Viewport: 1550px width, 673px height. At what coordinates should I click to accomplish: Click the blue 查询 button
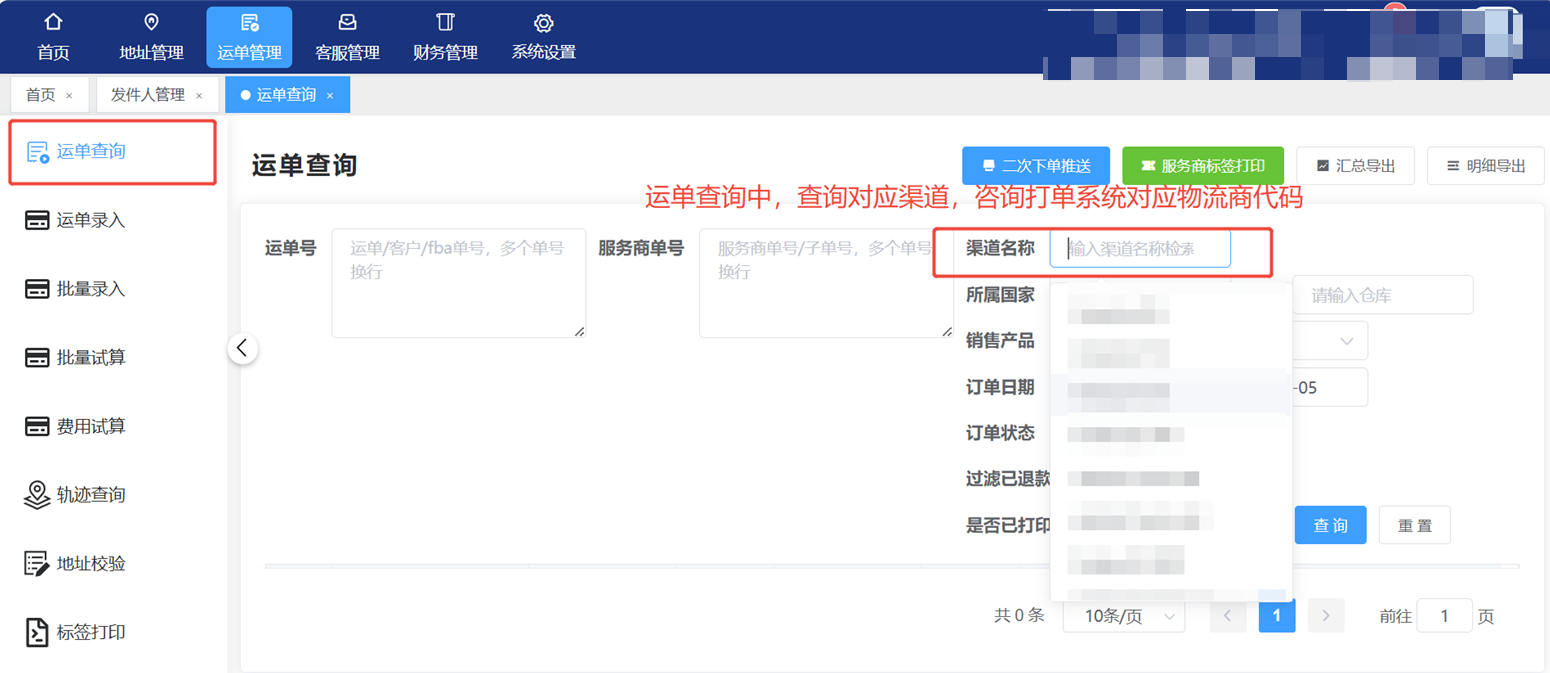point(1331,525)
